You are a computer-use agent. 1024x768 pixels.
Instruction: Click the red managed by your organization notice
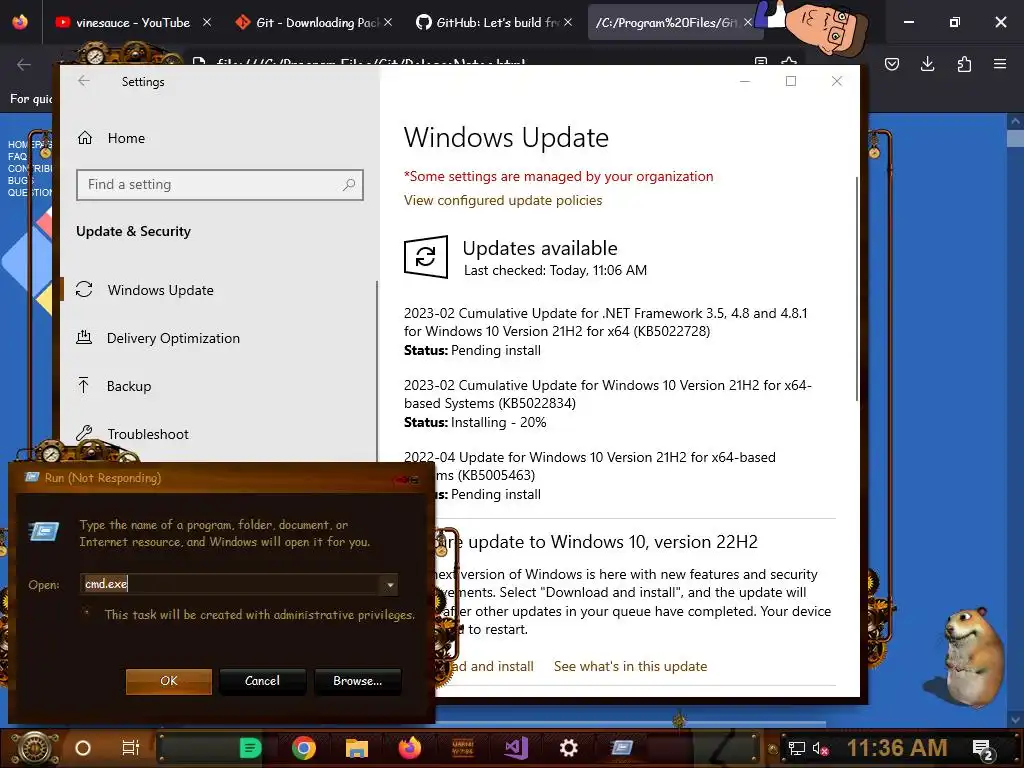[x=558, y=176]
